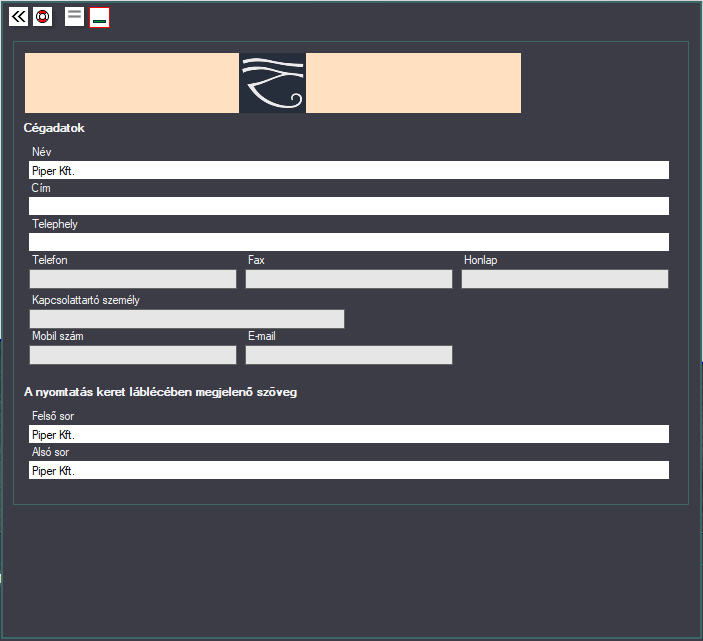Click into the E-mail field
The height and width of the screenshot is (641, 703).
click(x=349, y=355)
